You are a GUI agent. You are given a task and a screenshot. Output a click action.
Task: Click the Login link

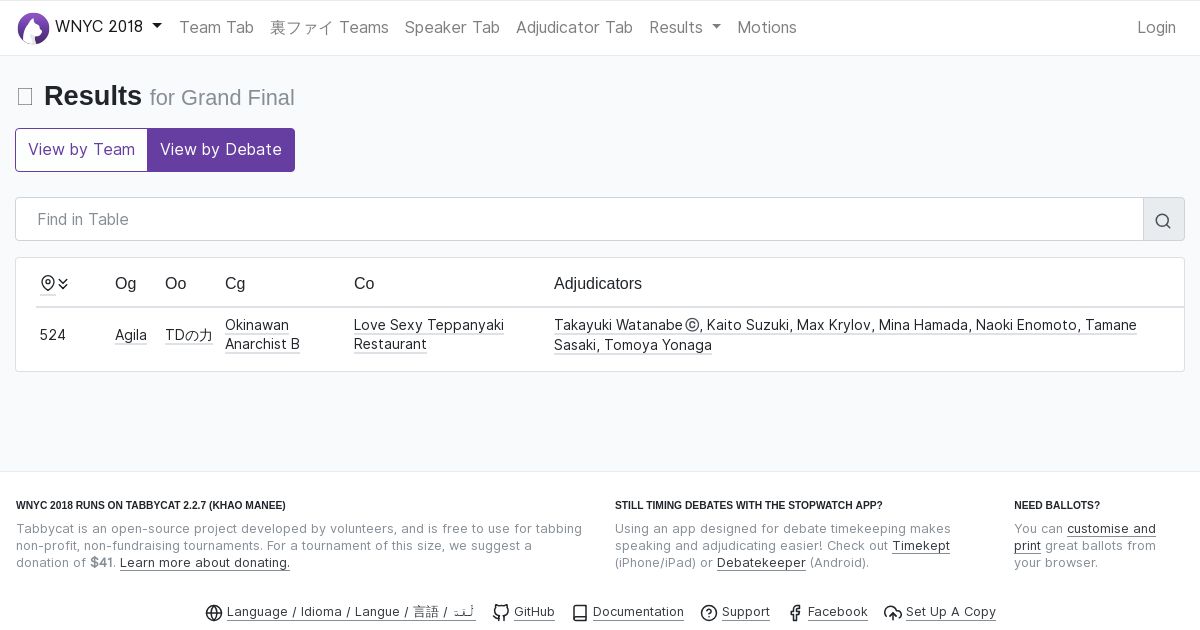tap(1156, 27)
